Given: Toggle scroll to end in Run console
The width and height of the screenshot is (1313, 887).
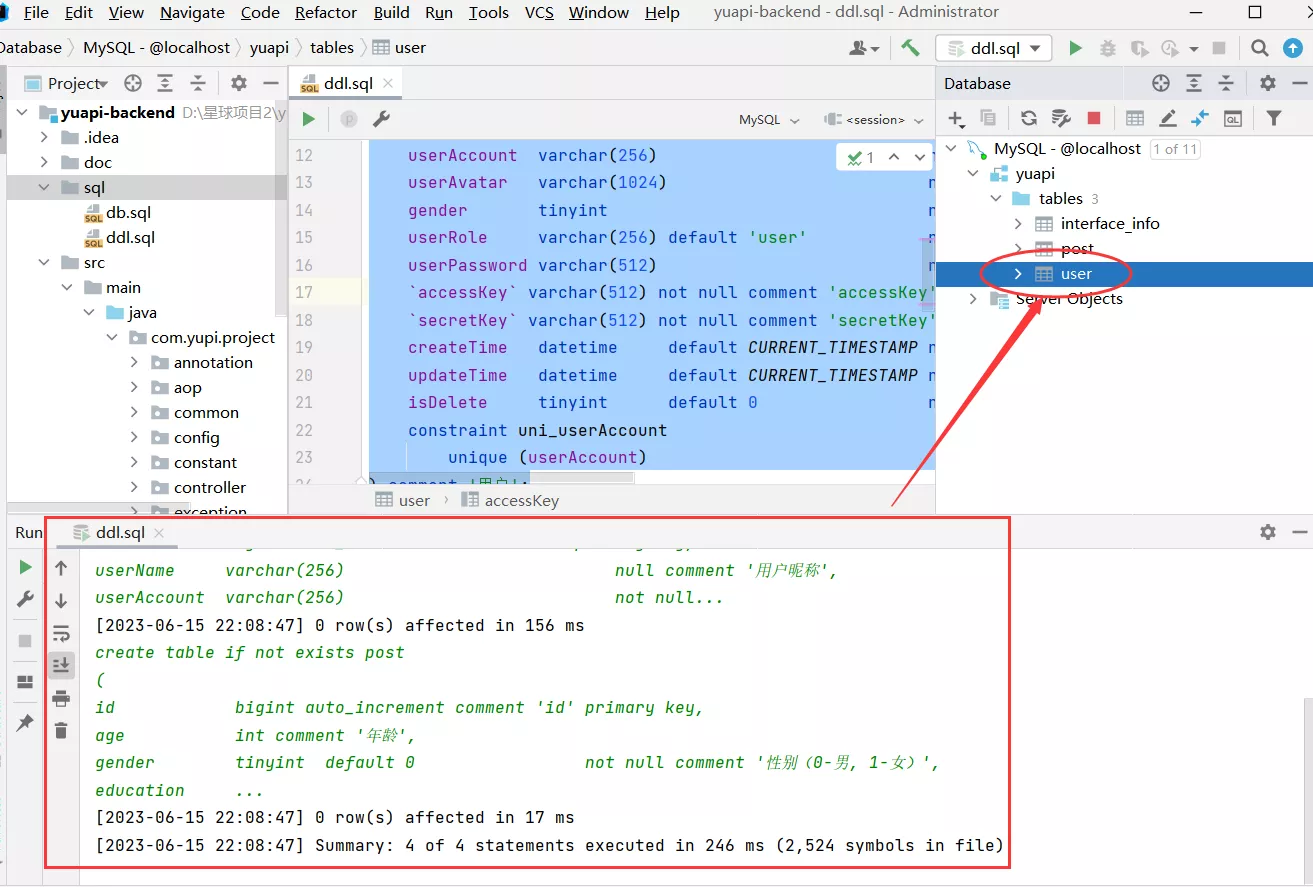Looking at the screenshot, I should click(x=61, y=665).
